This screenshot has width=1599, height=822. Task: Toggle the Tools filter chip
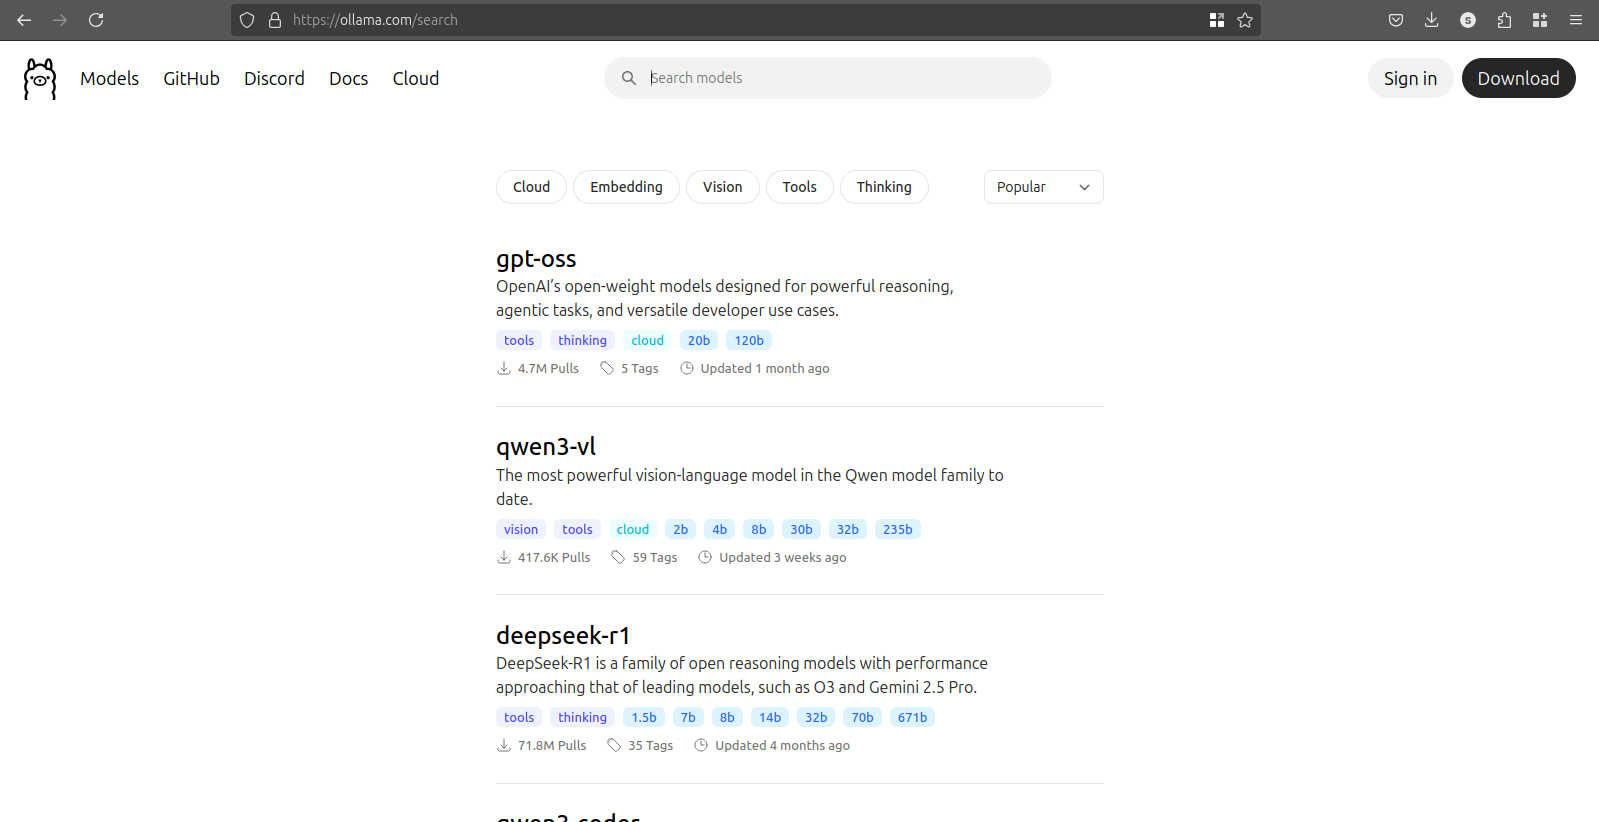point(799,187)
